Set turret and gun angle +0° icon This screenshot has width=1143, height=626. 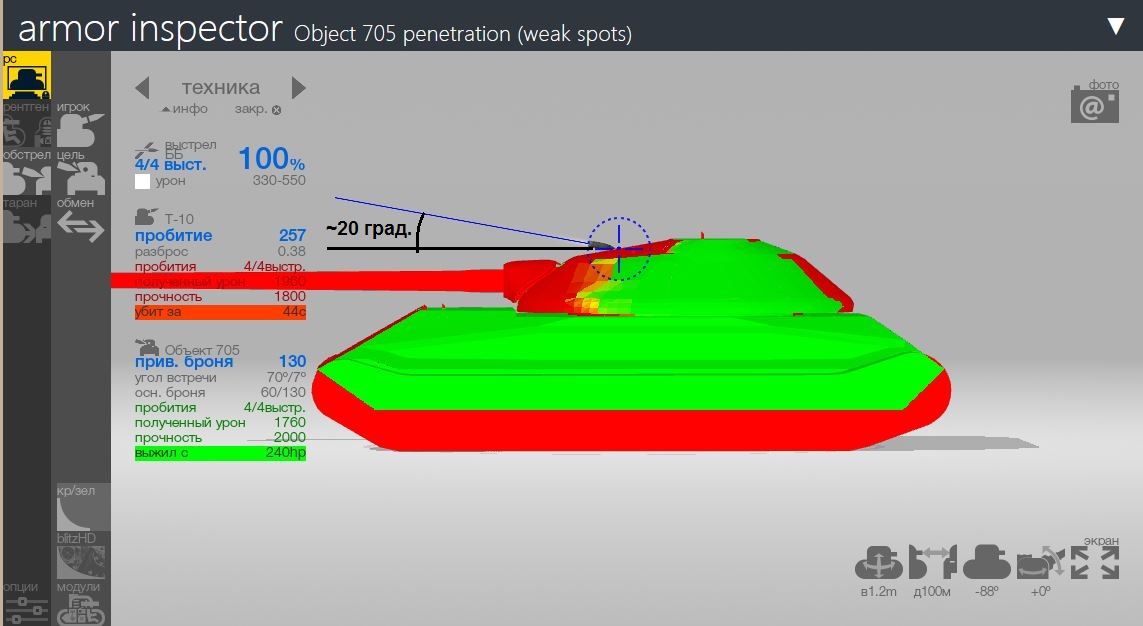1040,563
